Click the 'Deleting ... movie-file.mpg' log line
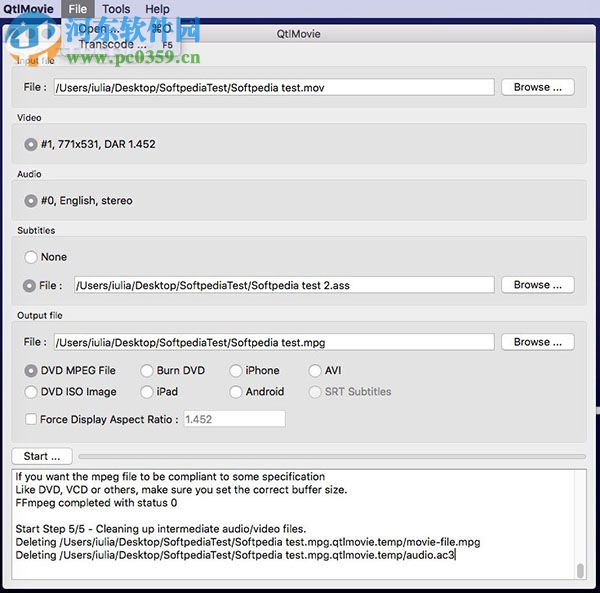The height and width of the screenshot is (593, 600). click(x=248, y=542)
